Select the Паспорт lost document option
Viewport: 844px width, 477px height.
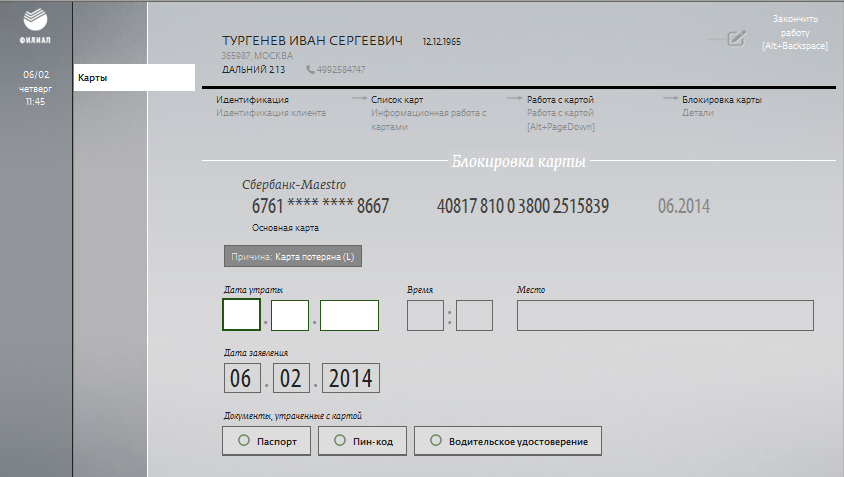click(x=266, y=441)
